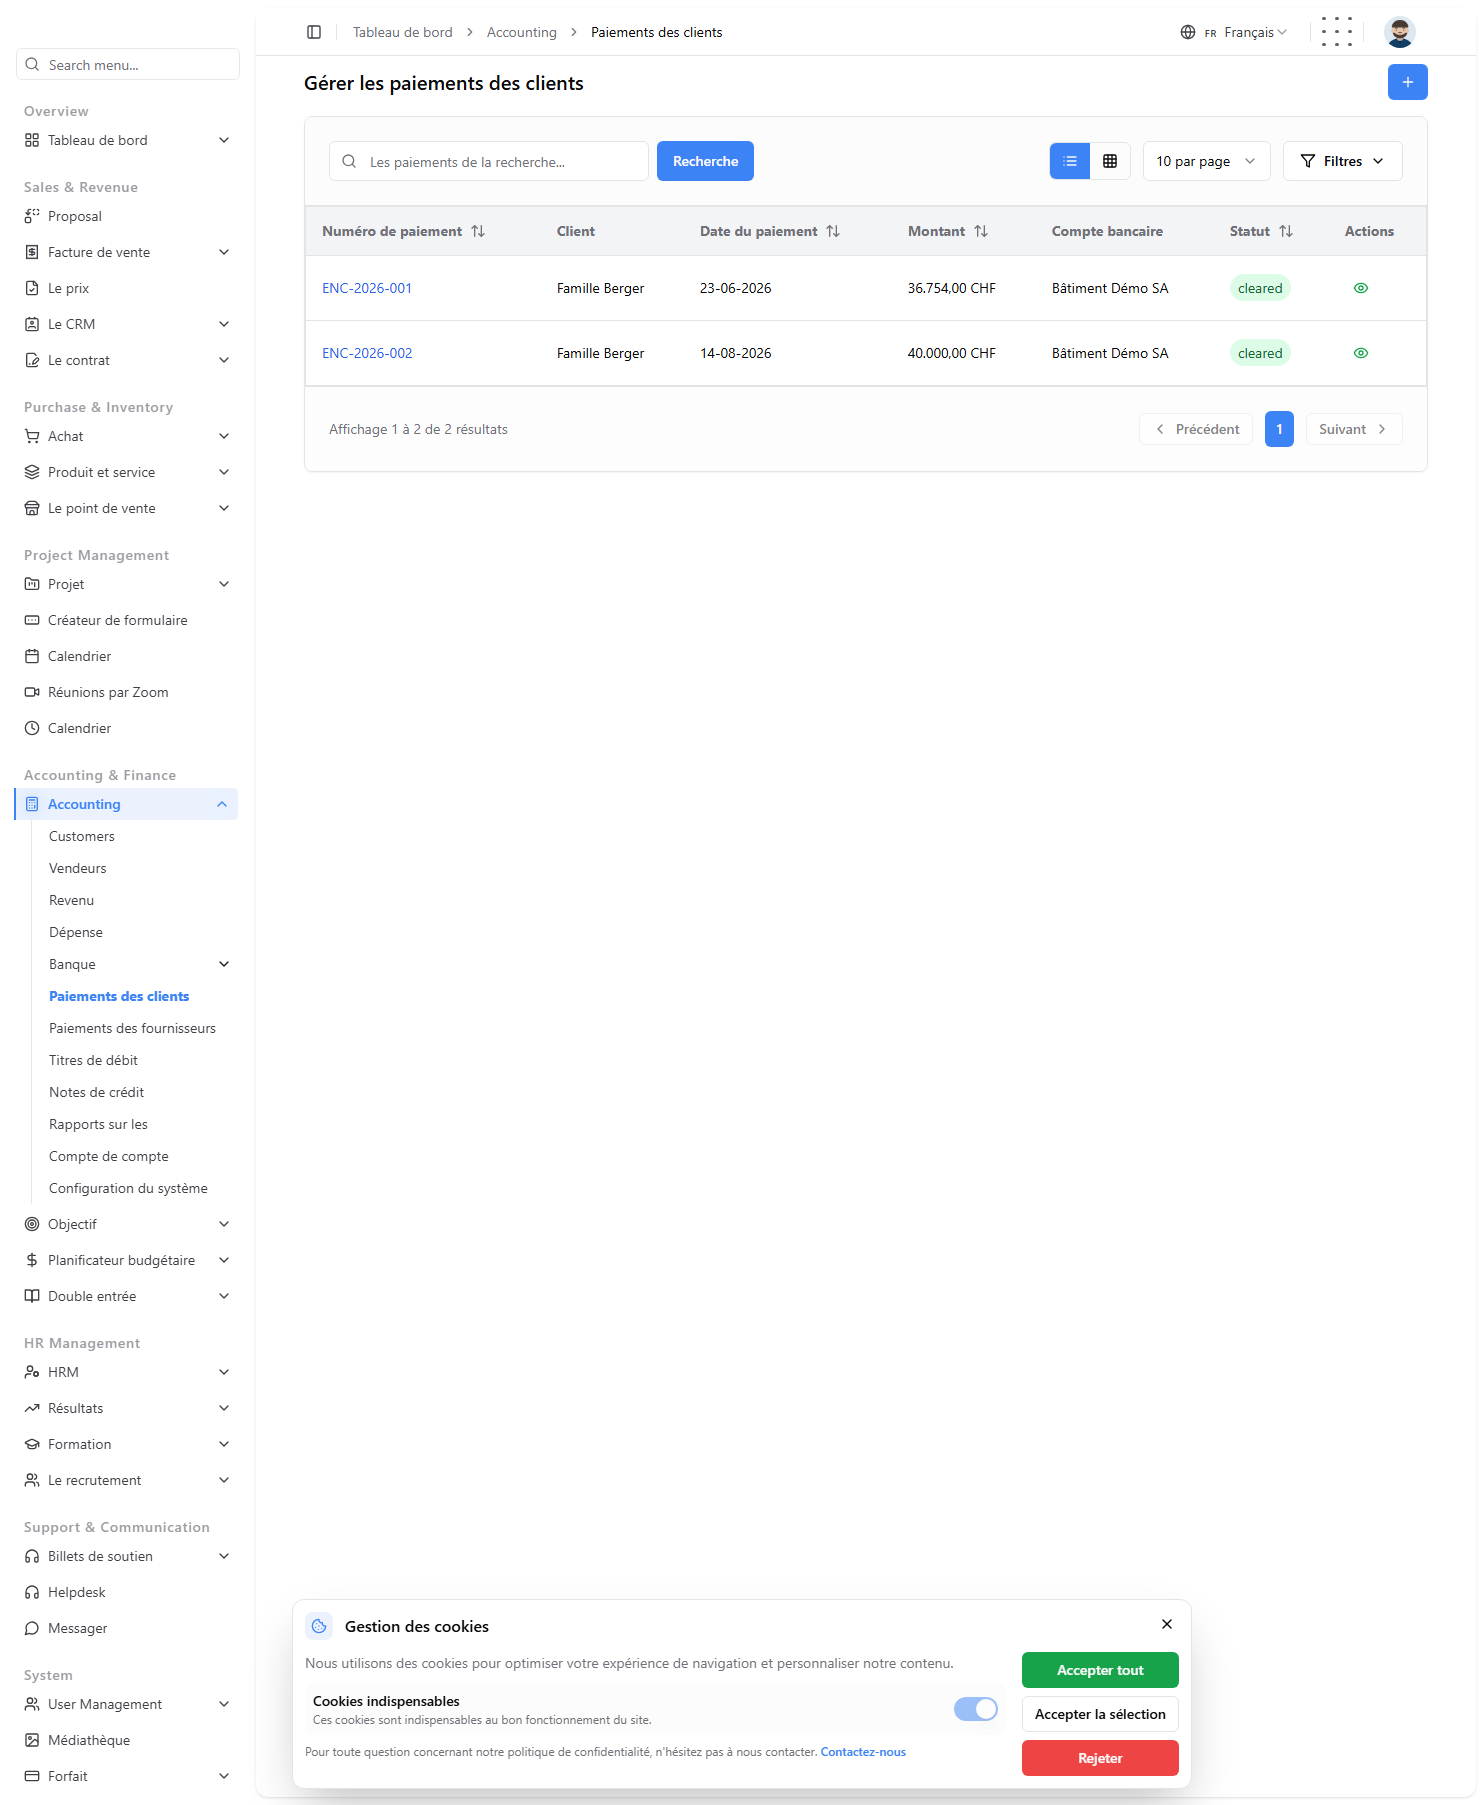
Task: Open the user avatar menu
Action: [1400, 32]
